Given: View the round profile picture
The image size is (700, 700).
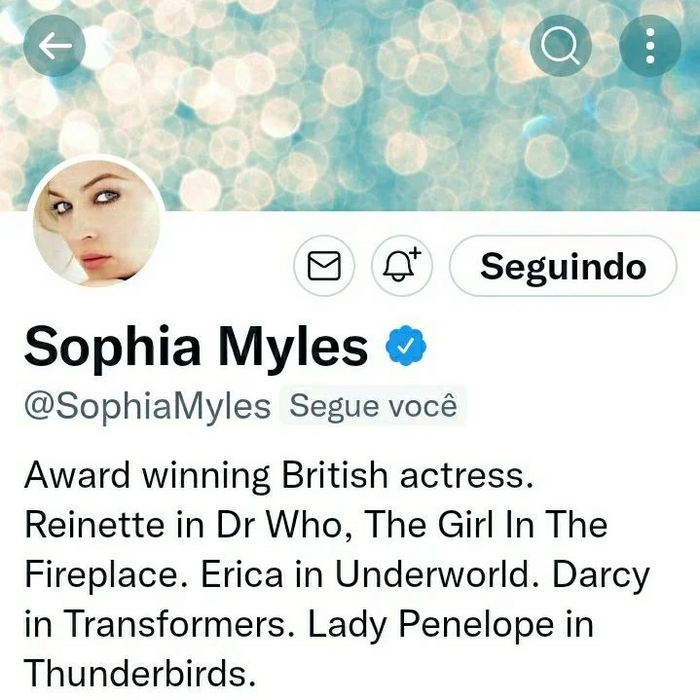Looking at the screenshot, I should 96,222.
